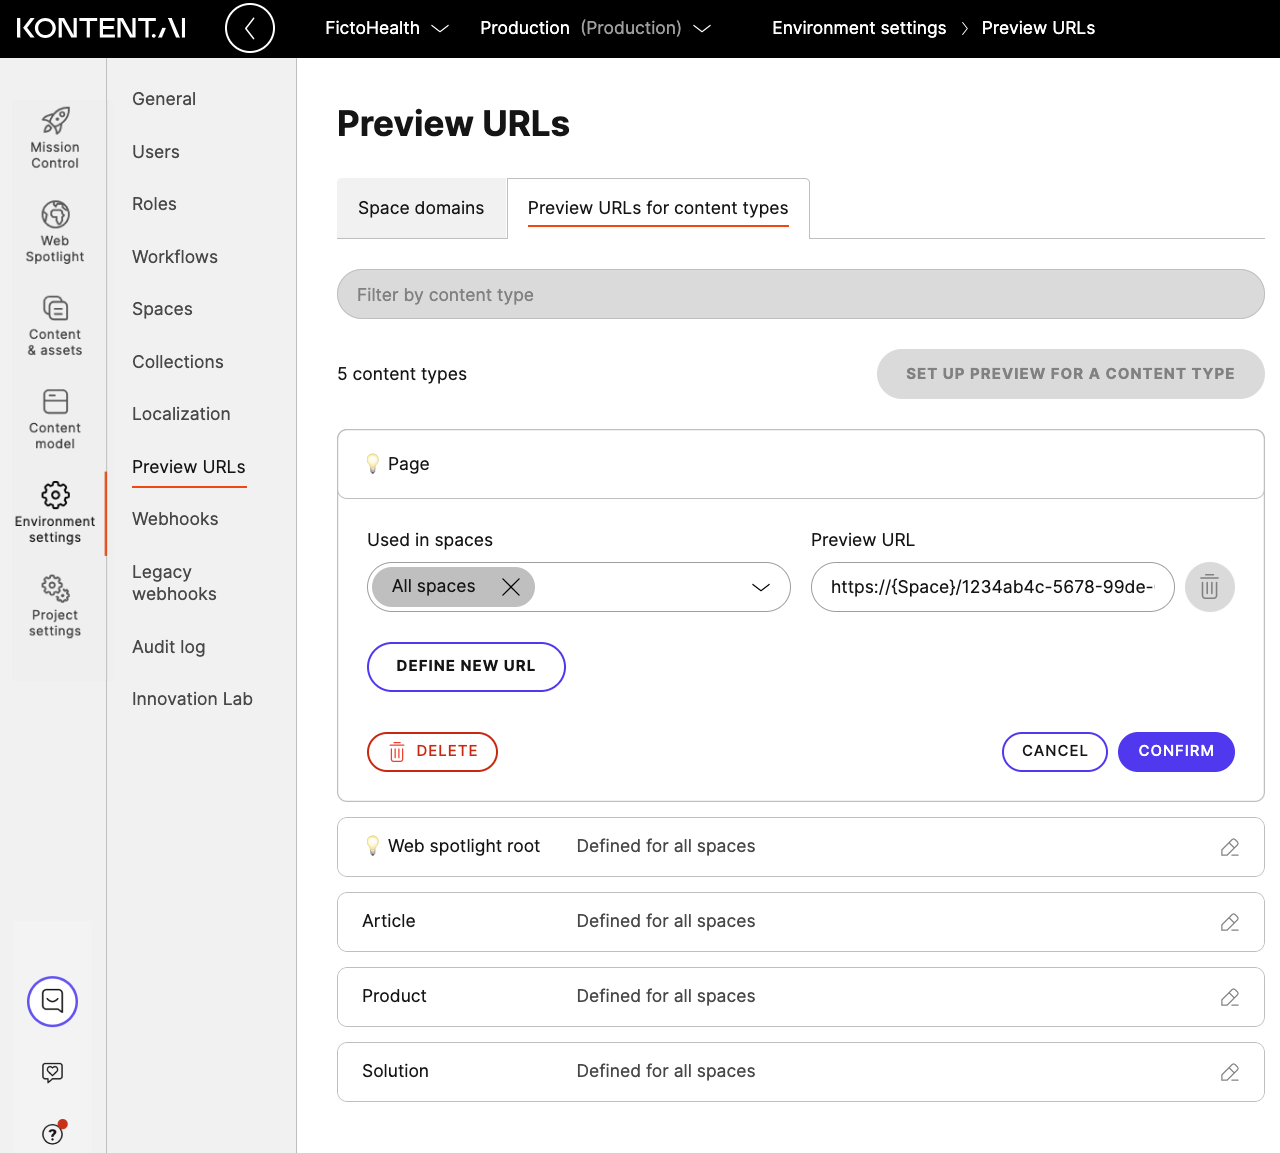
Task: Open the help icon with notification badge
Action: coord(52,1134)
